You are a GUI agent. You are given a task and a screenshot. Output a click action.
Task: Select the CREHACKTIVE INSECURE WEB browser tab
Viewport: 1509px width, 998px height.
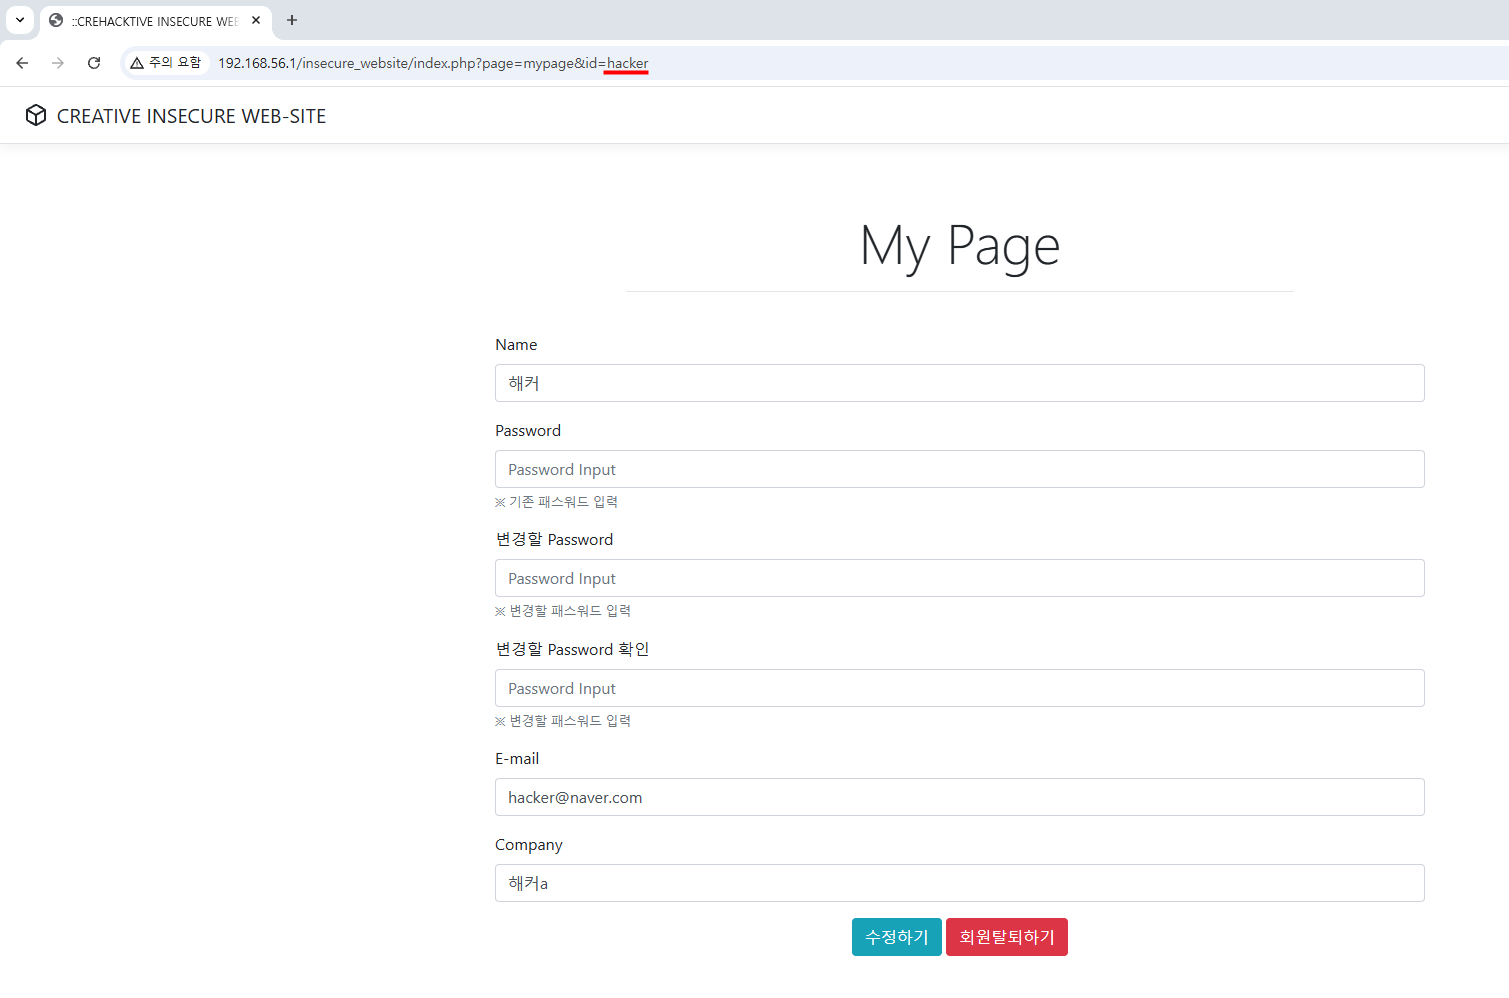pyautogui.click(x=156, y=21)
